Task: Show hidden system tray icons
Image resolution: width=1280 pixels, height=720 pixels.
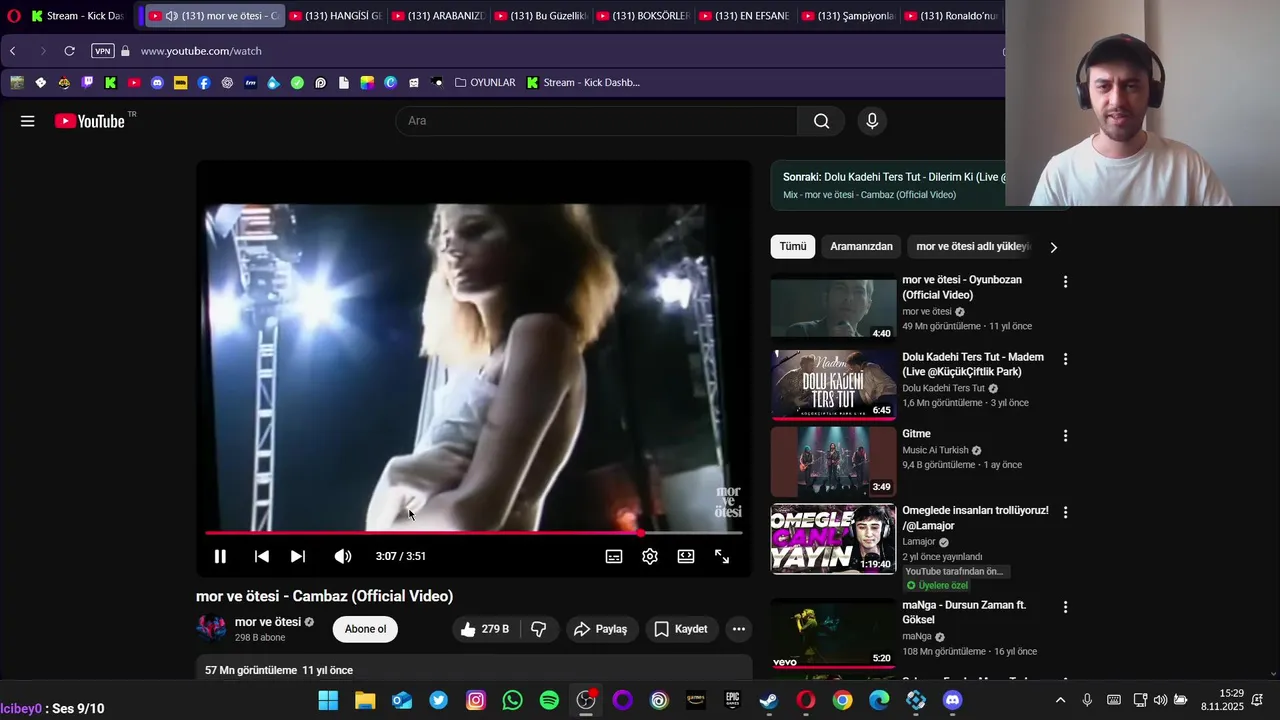Action: pos(1060,700)
